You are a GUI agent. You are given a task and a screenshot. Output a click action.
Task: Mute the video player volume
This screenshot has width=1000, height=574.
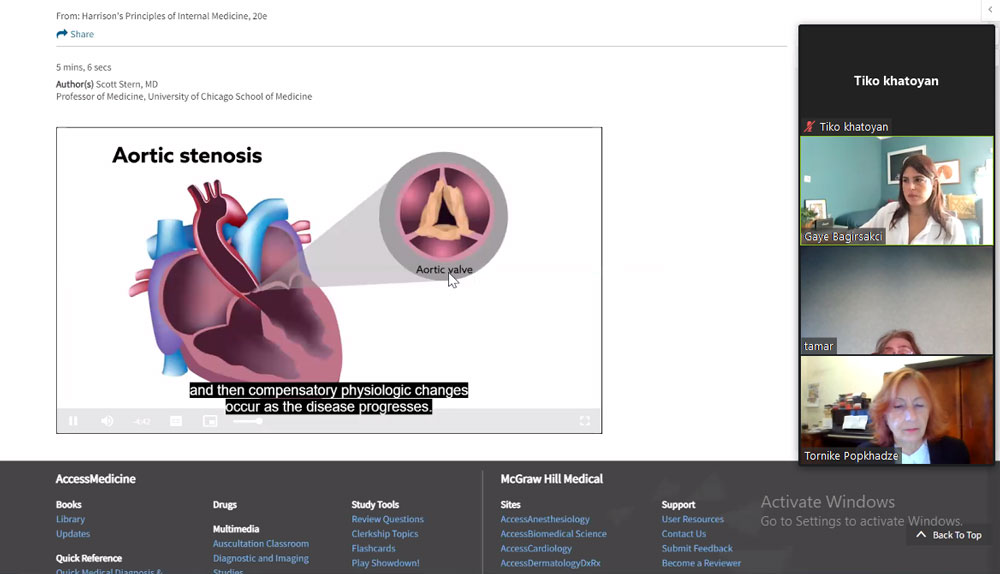tap(107, 421)
